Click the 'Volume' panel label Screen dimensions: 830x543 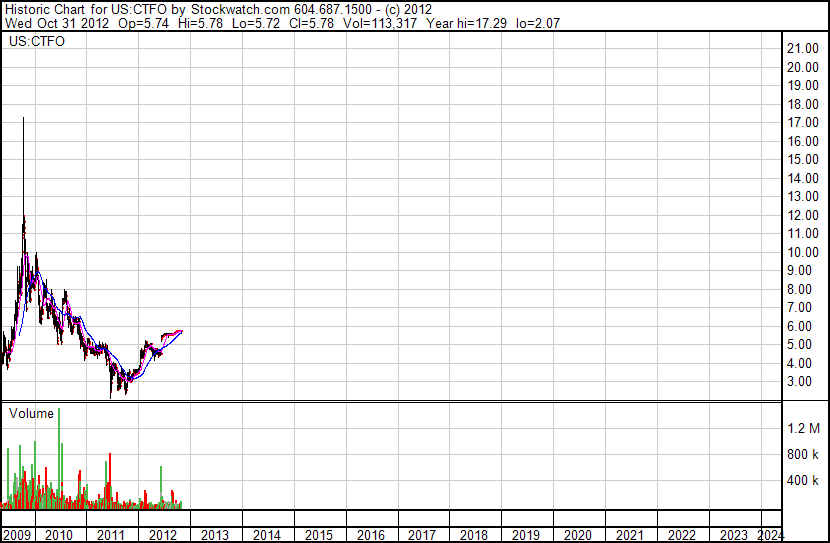pos(31,413)
